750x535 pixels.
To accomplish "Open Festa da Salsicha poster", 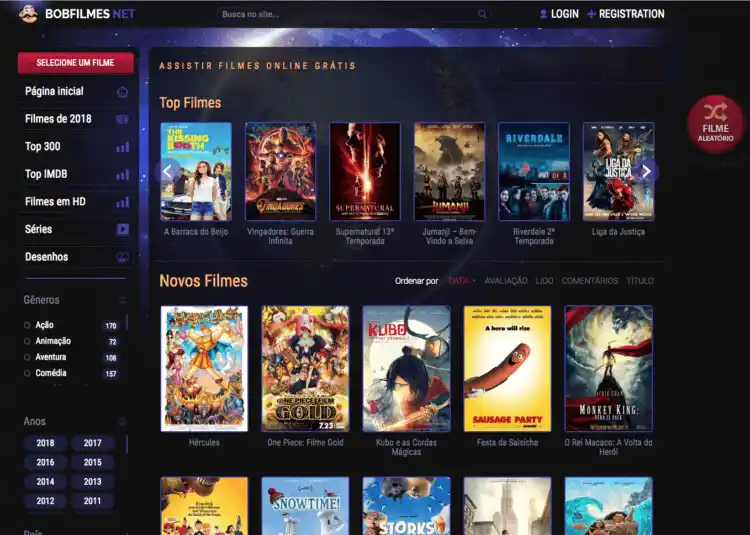I will [x=507, y=369].
